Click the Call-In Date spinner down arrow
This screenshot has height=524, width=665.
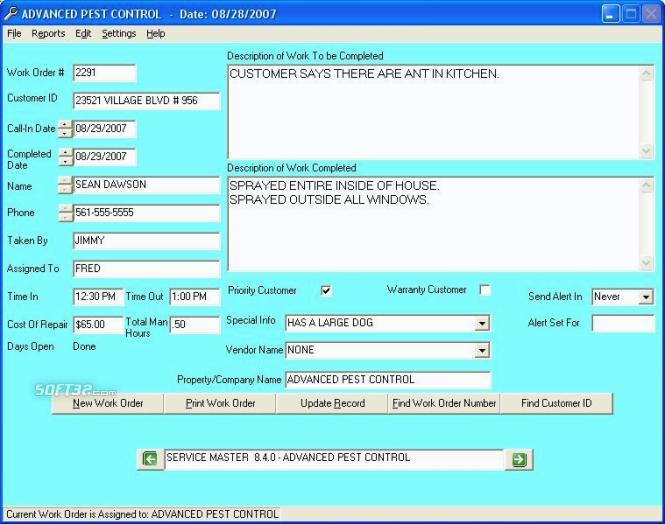pos(65,133)
